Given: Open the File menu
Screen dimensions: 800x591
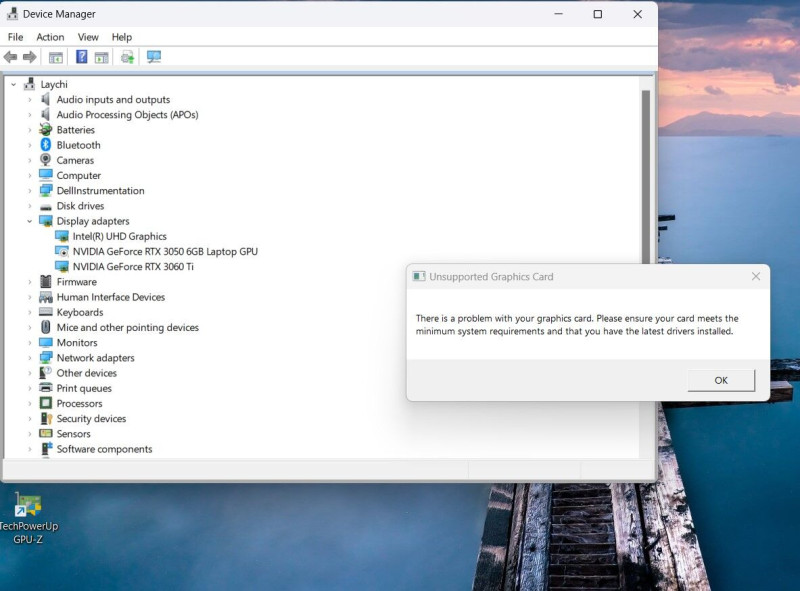Looking at the screenshot, I should [15, 37].
